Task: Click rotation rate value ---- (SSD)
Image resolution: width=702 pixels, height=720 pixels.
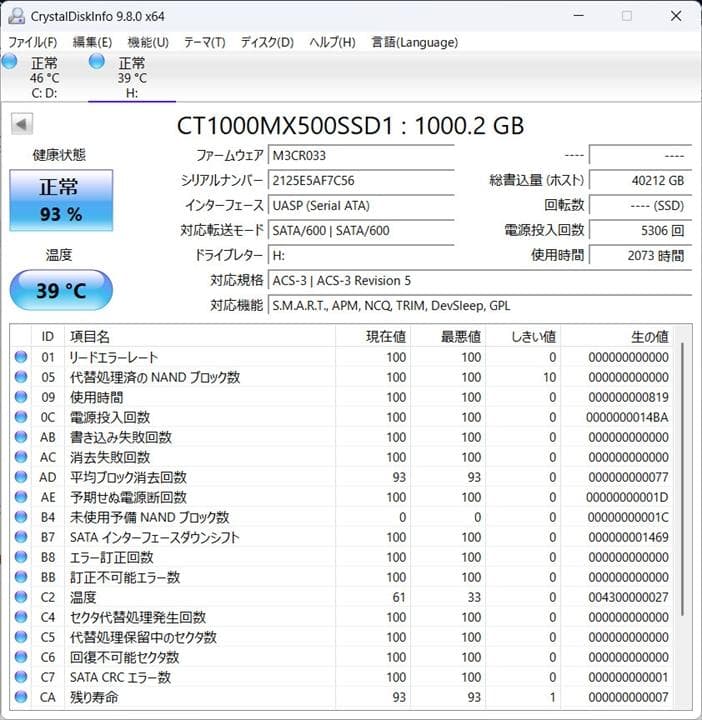Action: (640, 205)
